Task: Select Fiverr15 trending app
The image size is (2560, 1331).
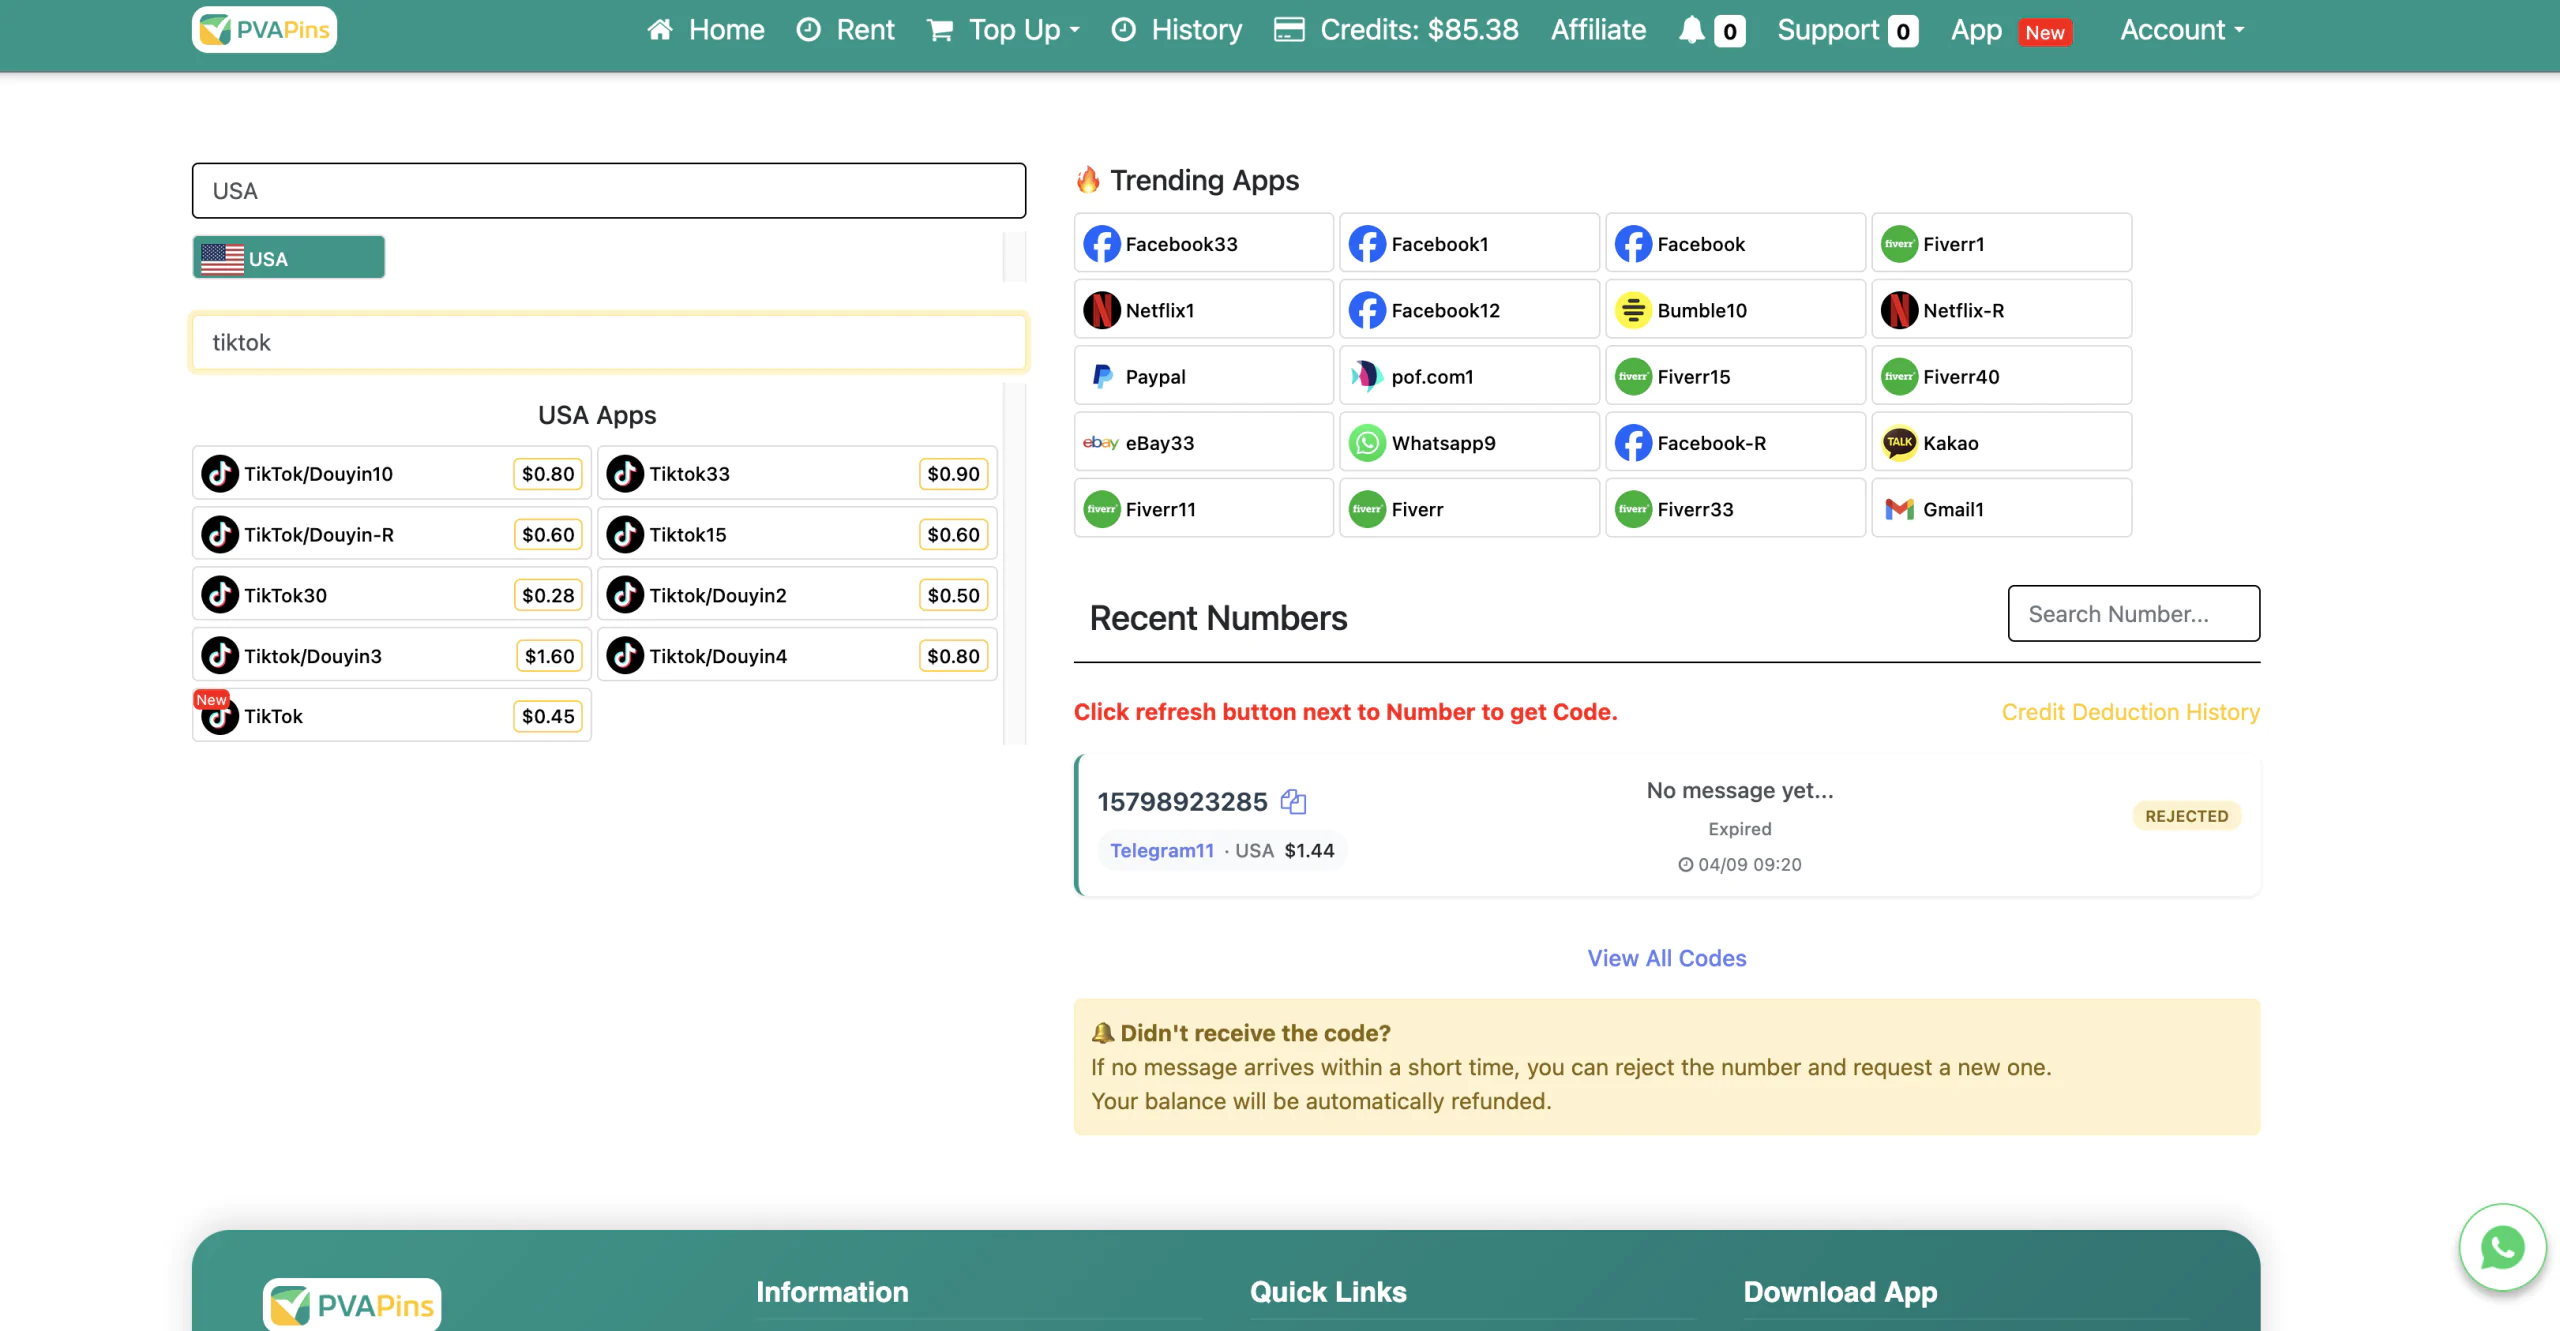Action: [x=1735, y=376]
